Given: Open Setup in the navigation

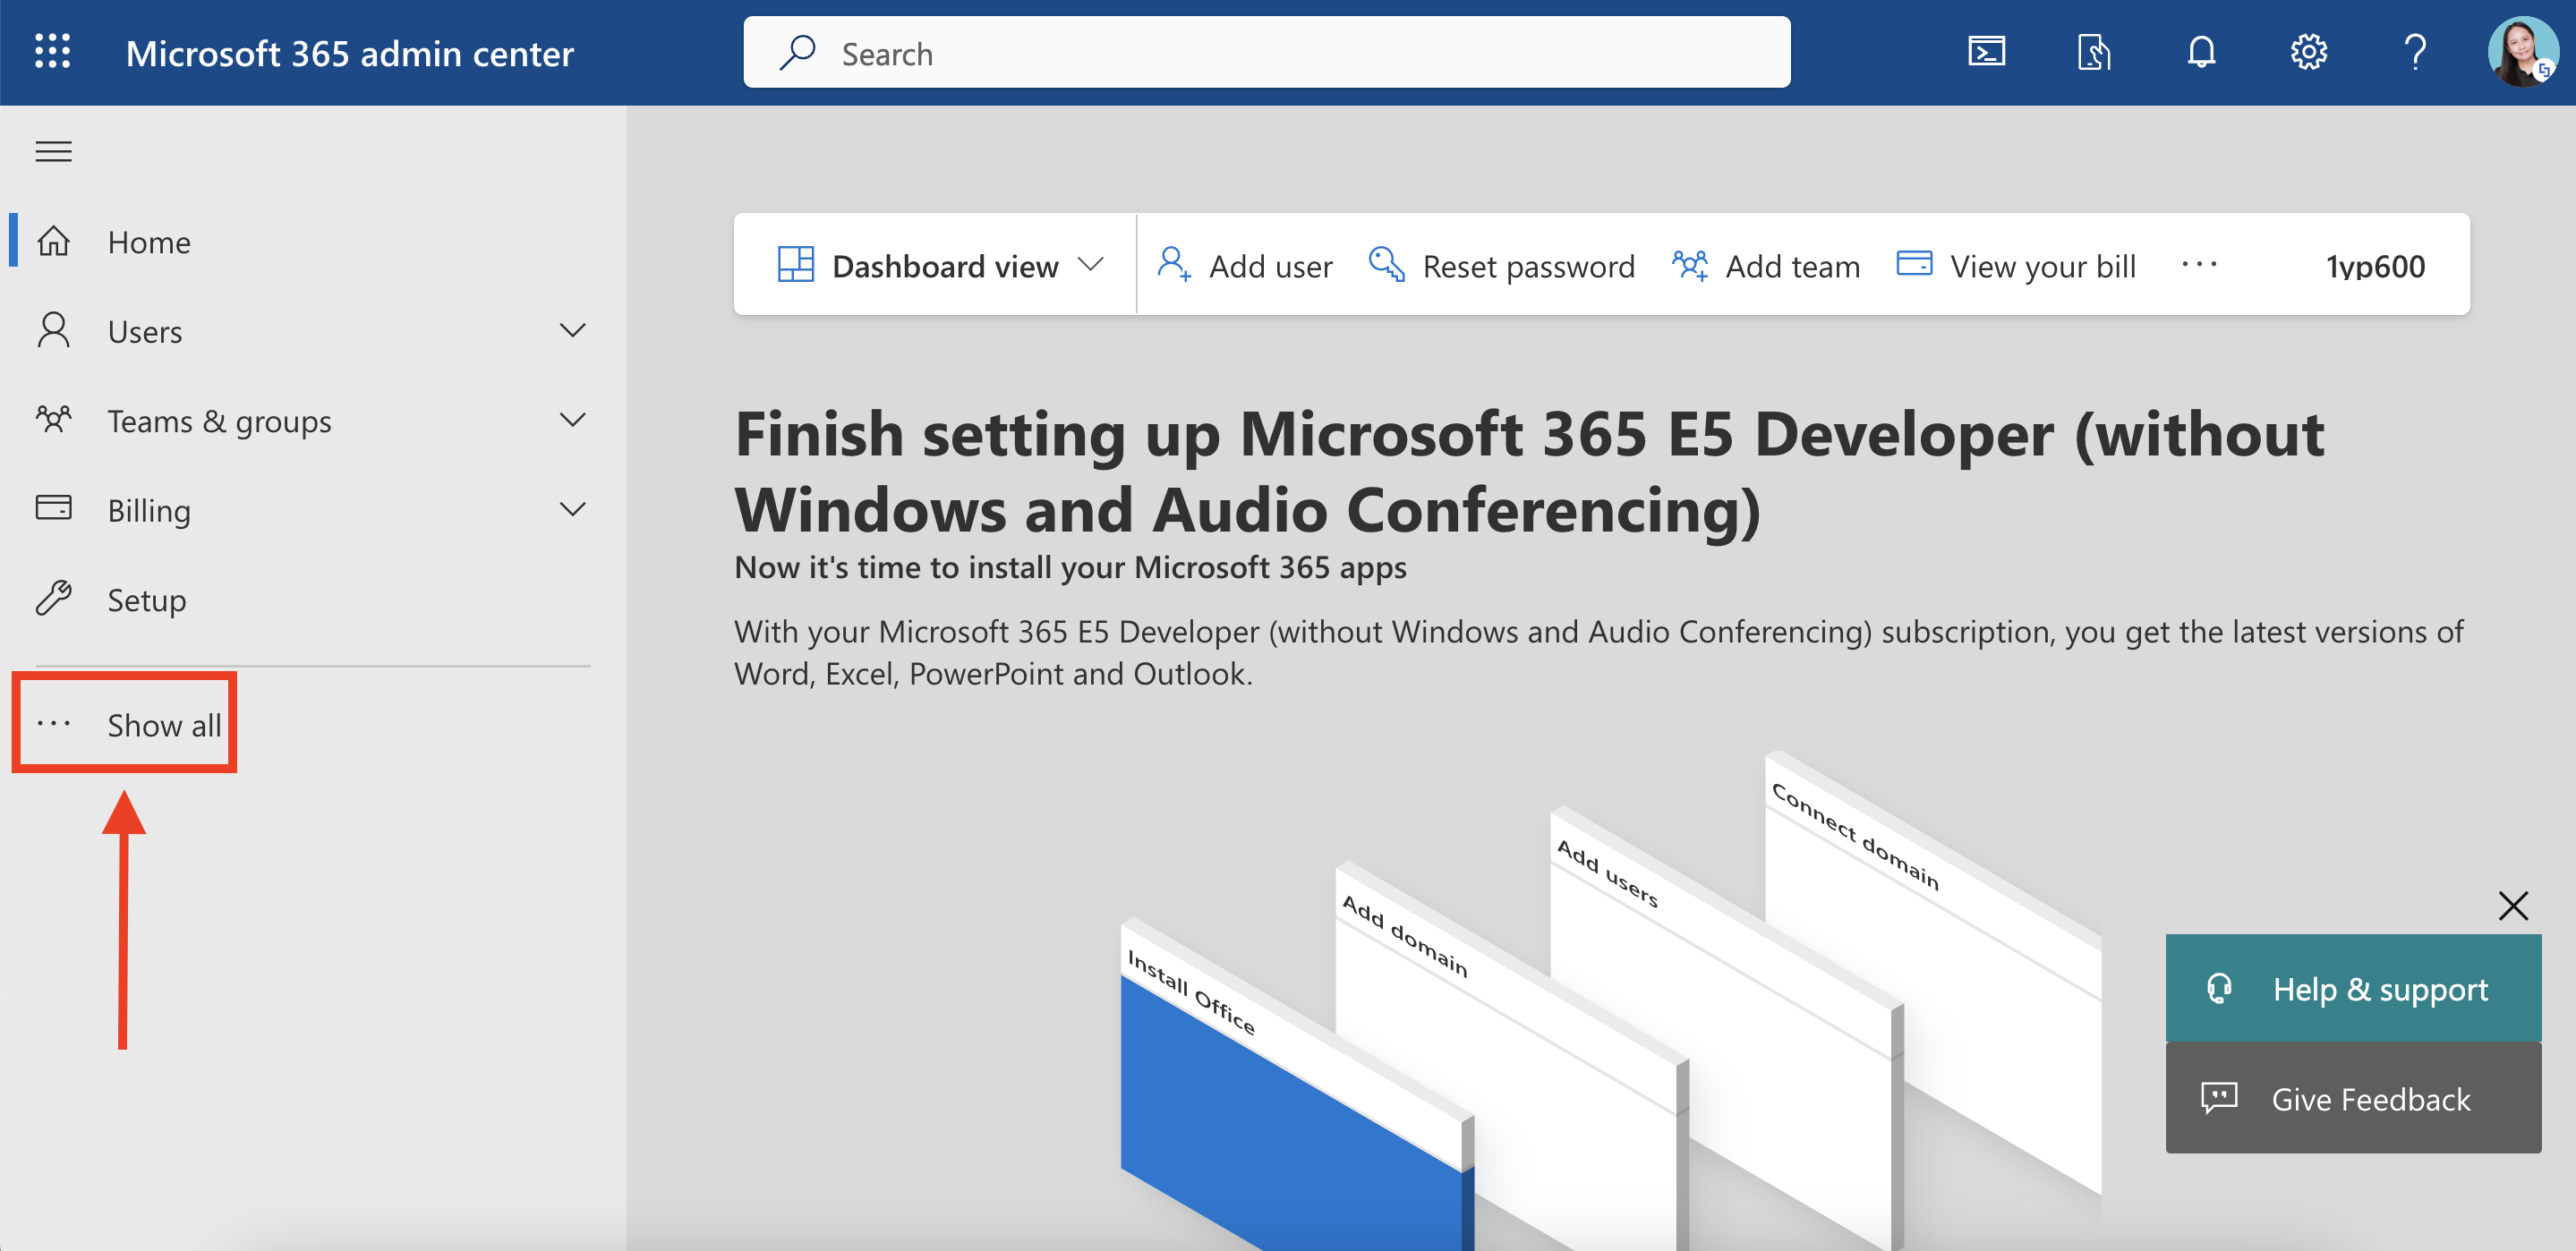Looking at the screenshot, I should click(x=146, y=600).
